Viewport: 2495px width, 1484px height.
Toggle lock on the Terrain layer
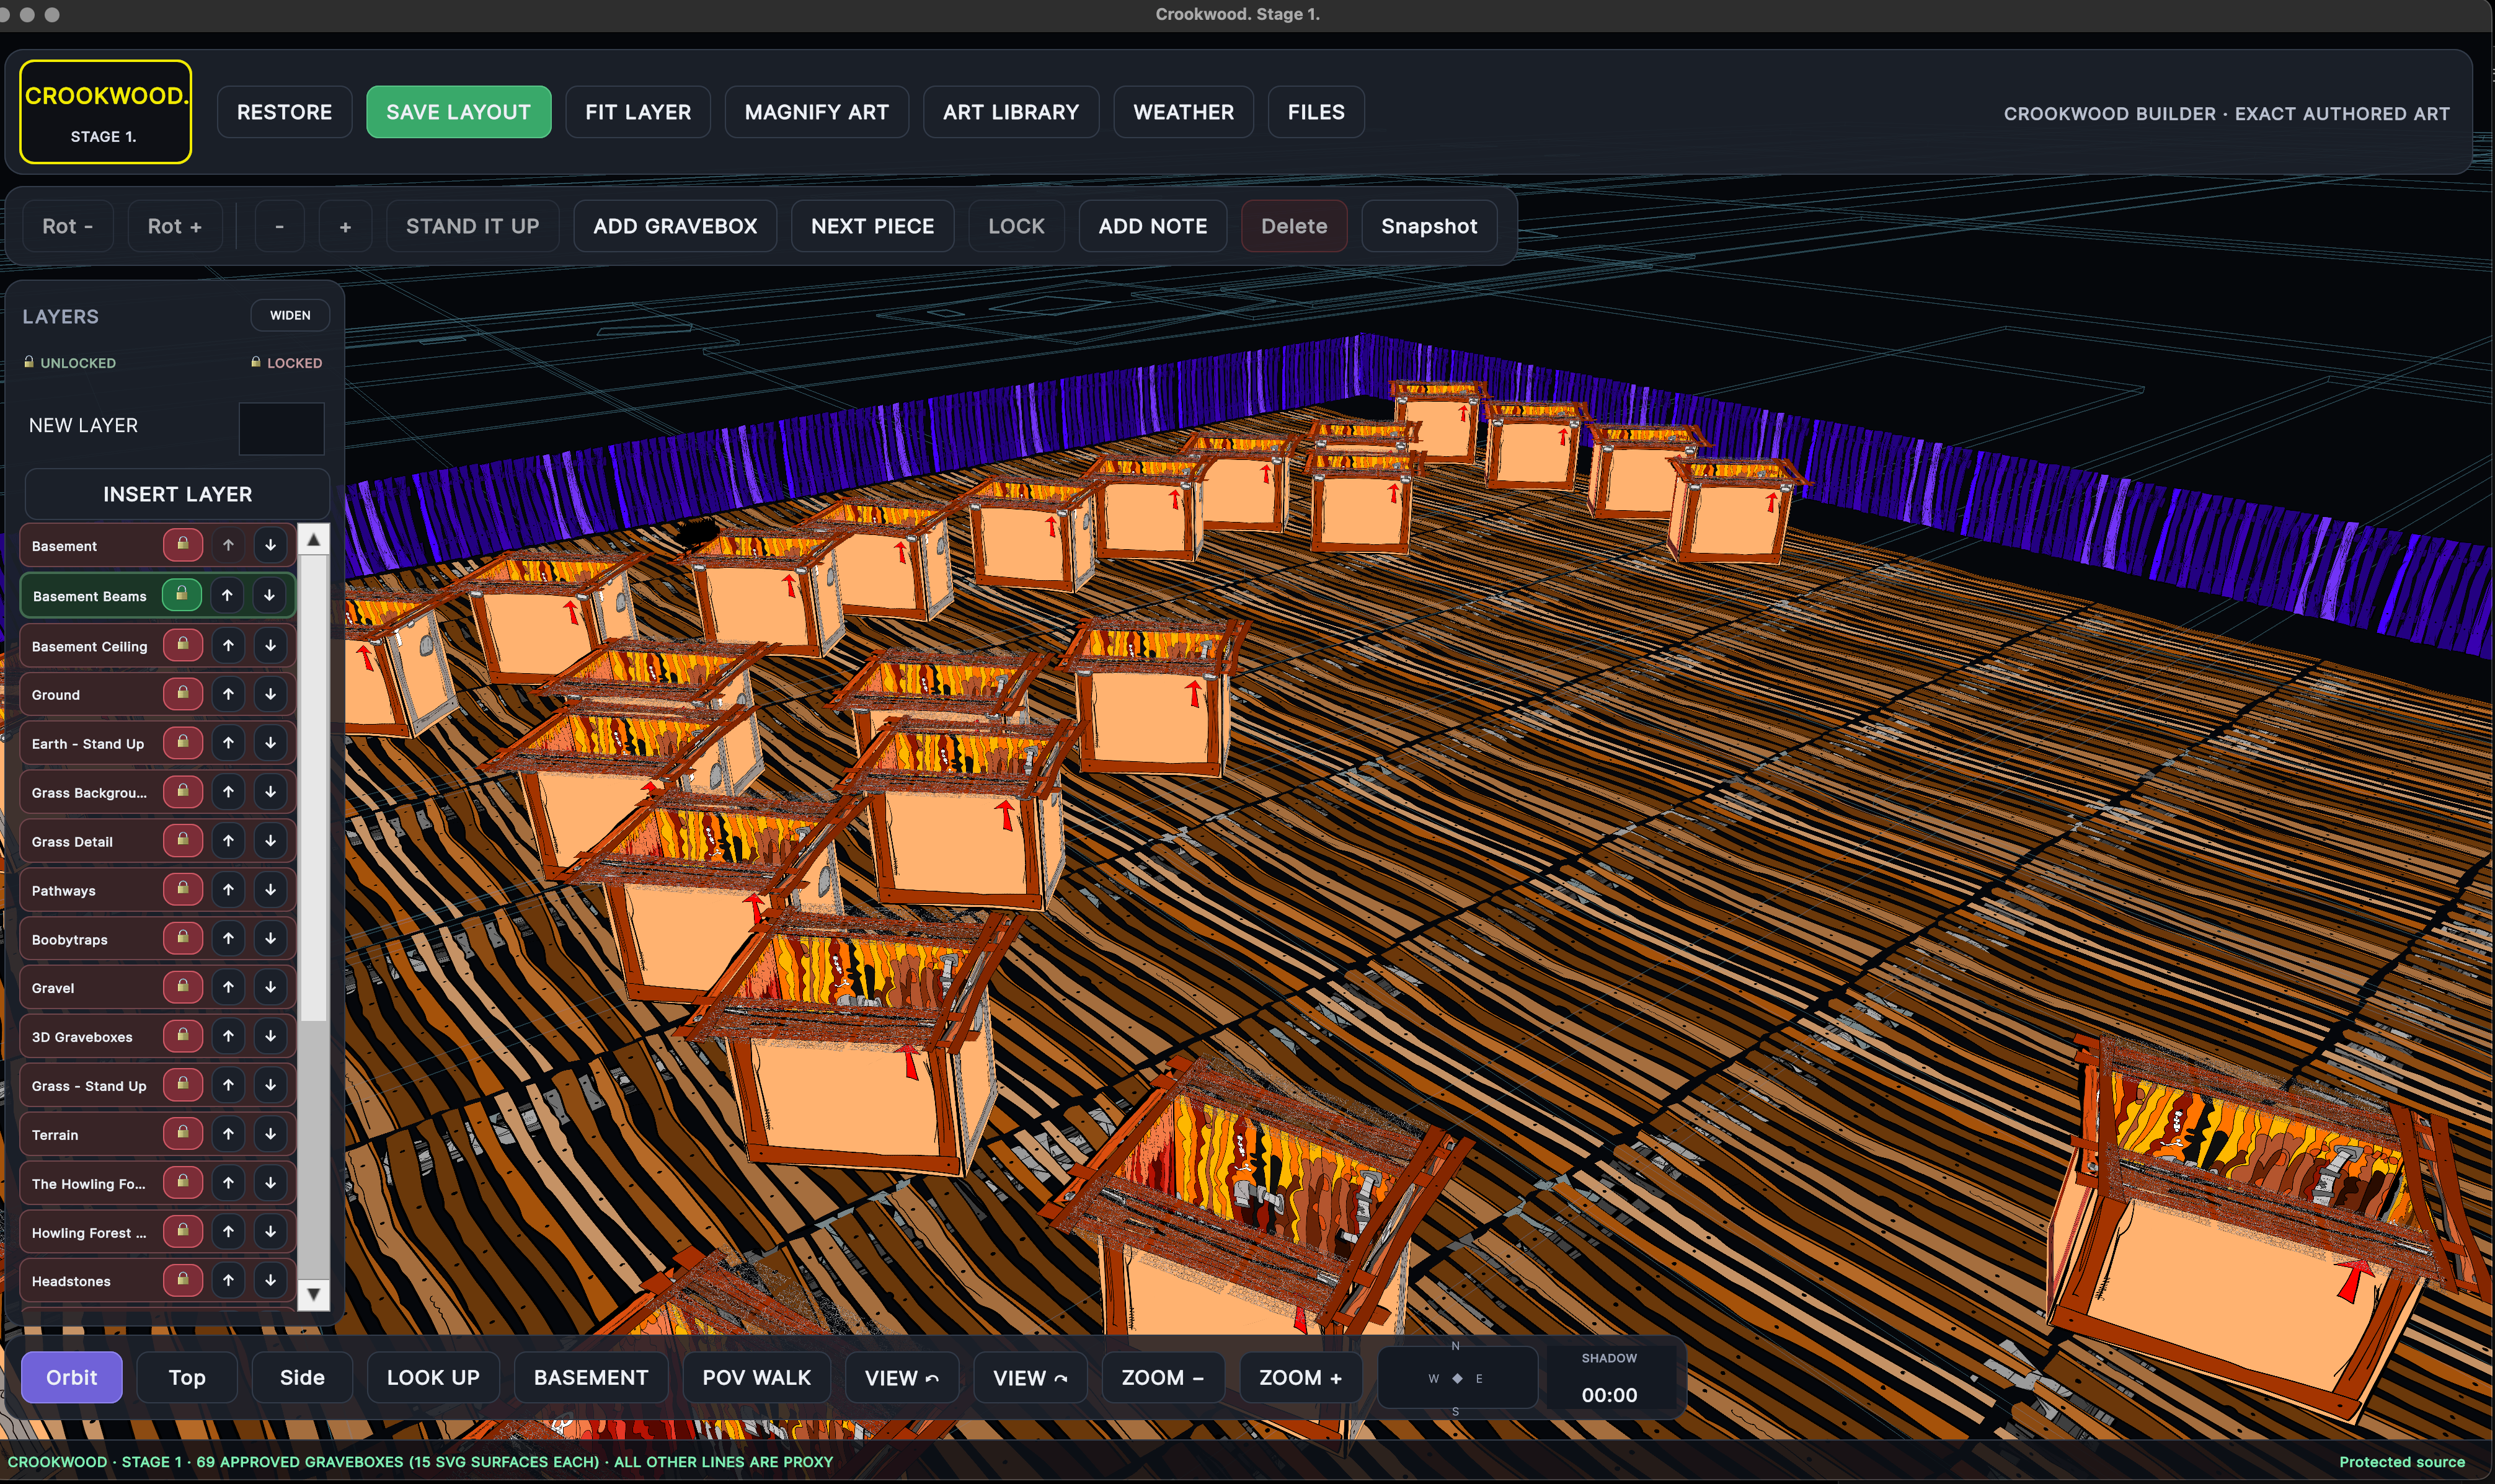click(x=183, y=1134)
